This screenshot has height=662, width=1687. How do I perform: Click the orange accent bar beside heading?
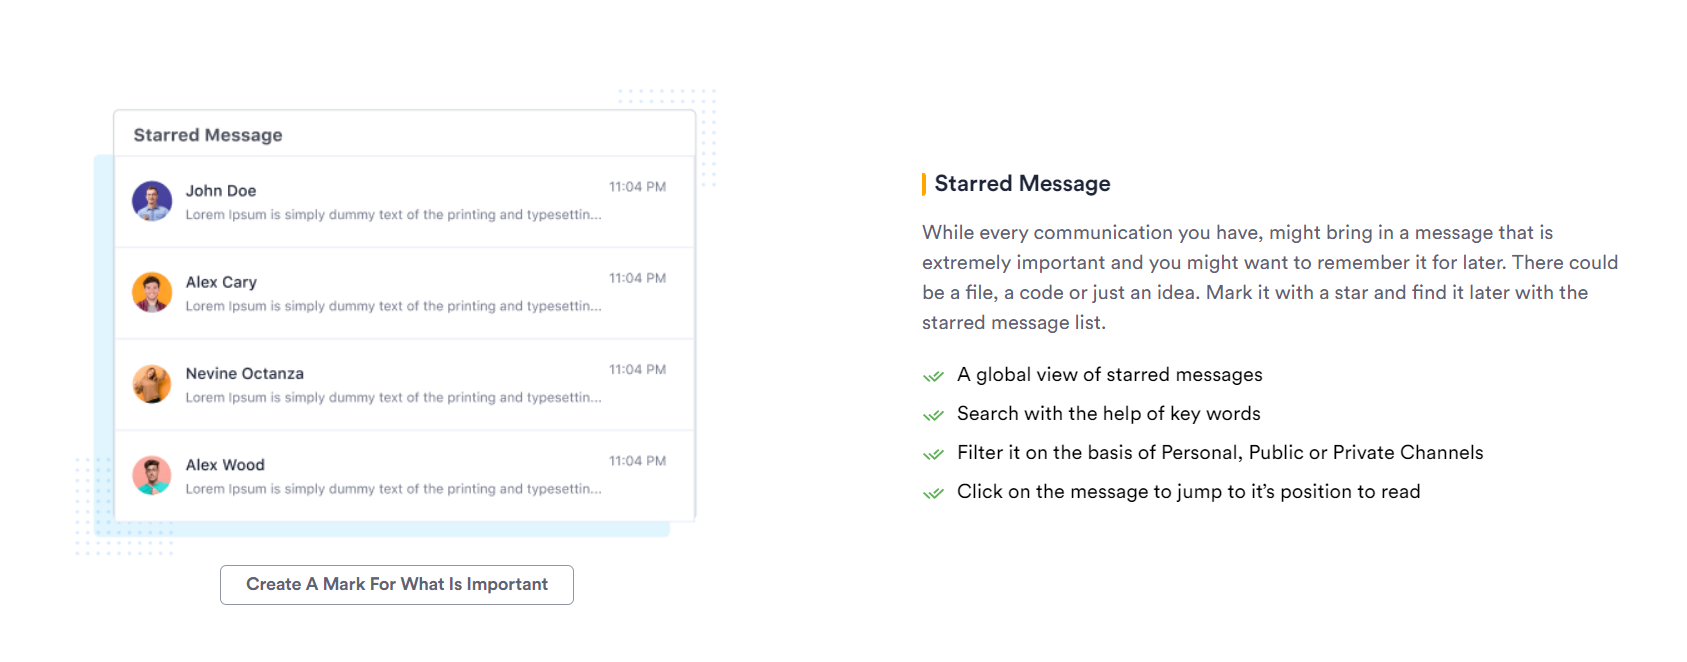924,184
